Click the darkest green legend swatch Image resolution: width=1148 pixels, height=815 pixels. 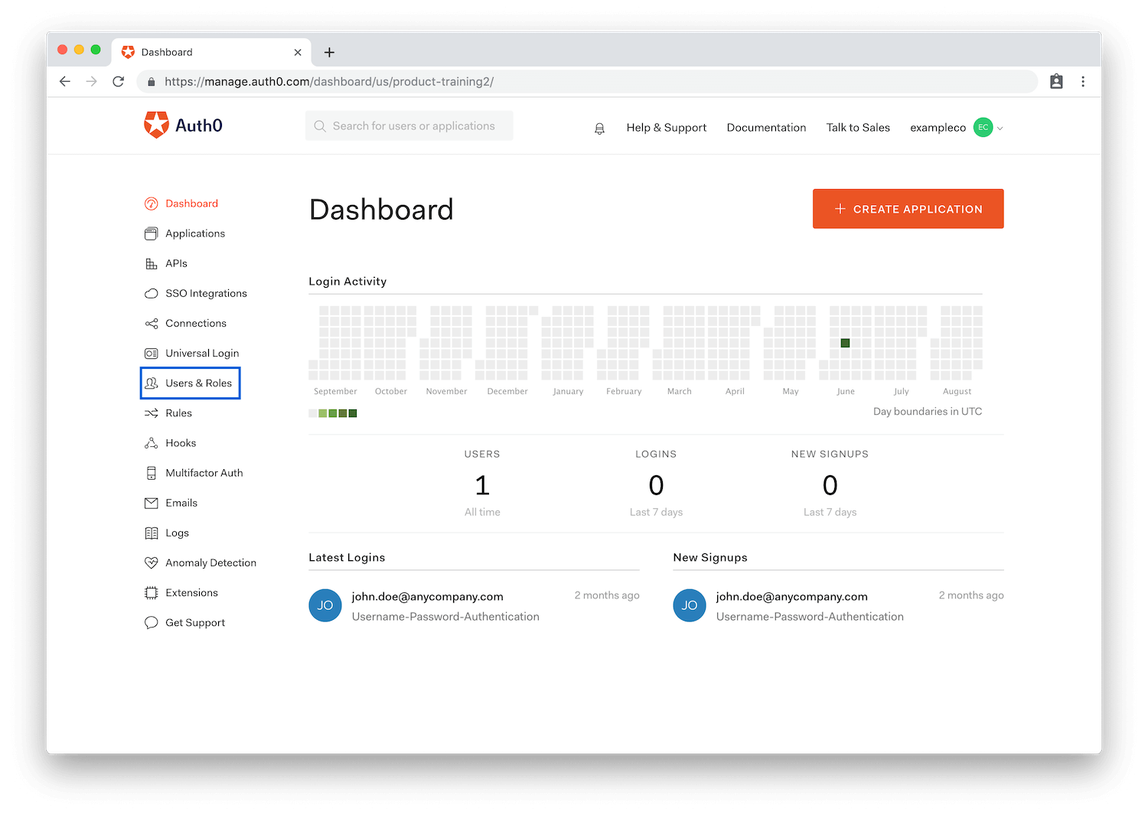tap(353, 414)
